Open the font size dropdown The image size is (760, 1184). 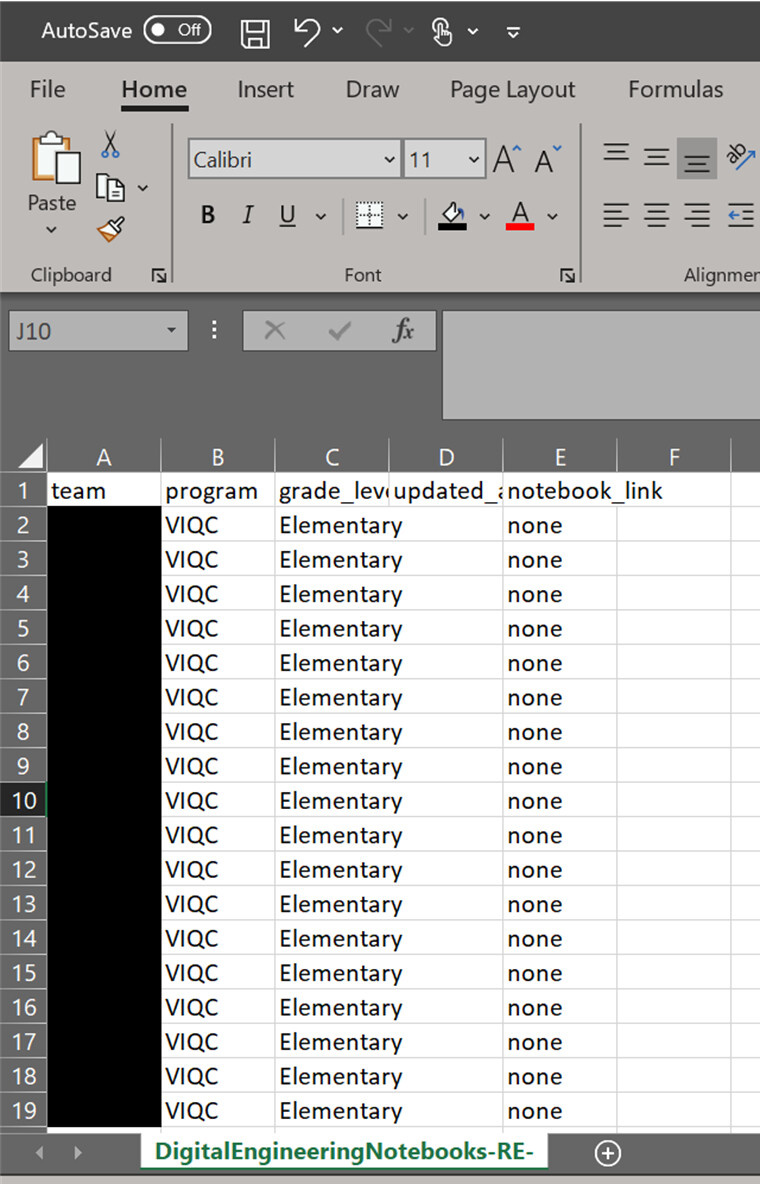coord(473,160)
